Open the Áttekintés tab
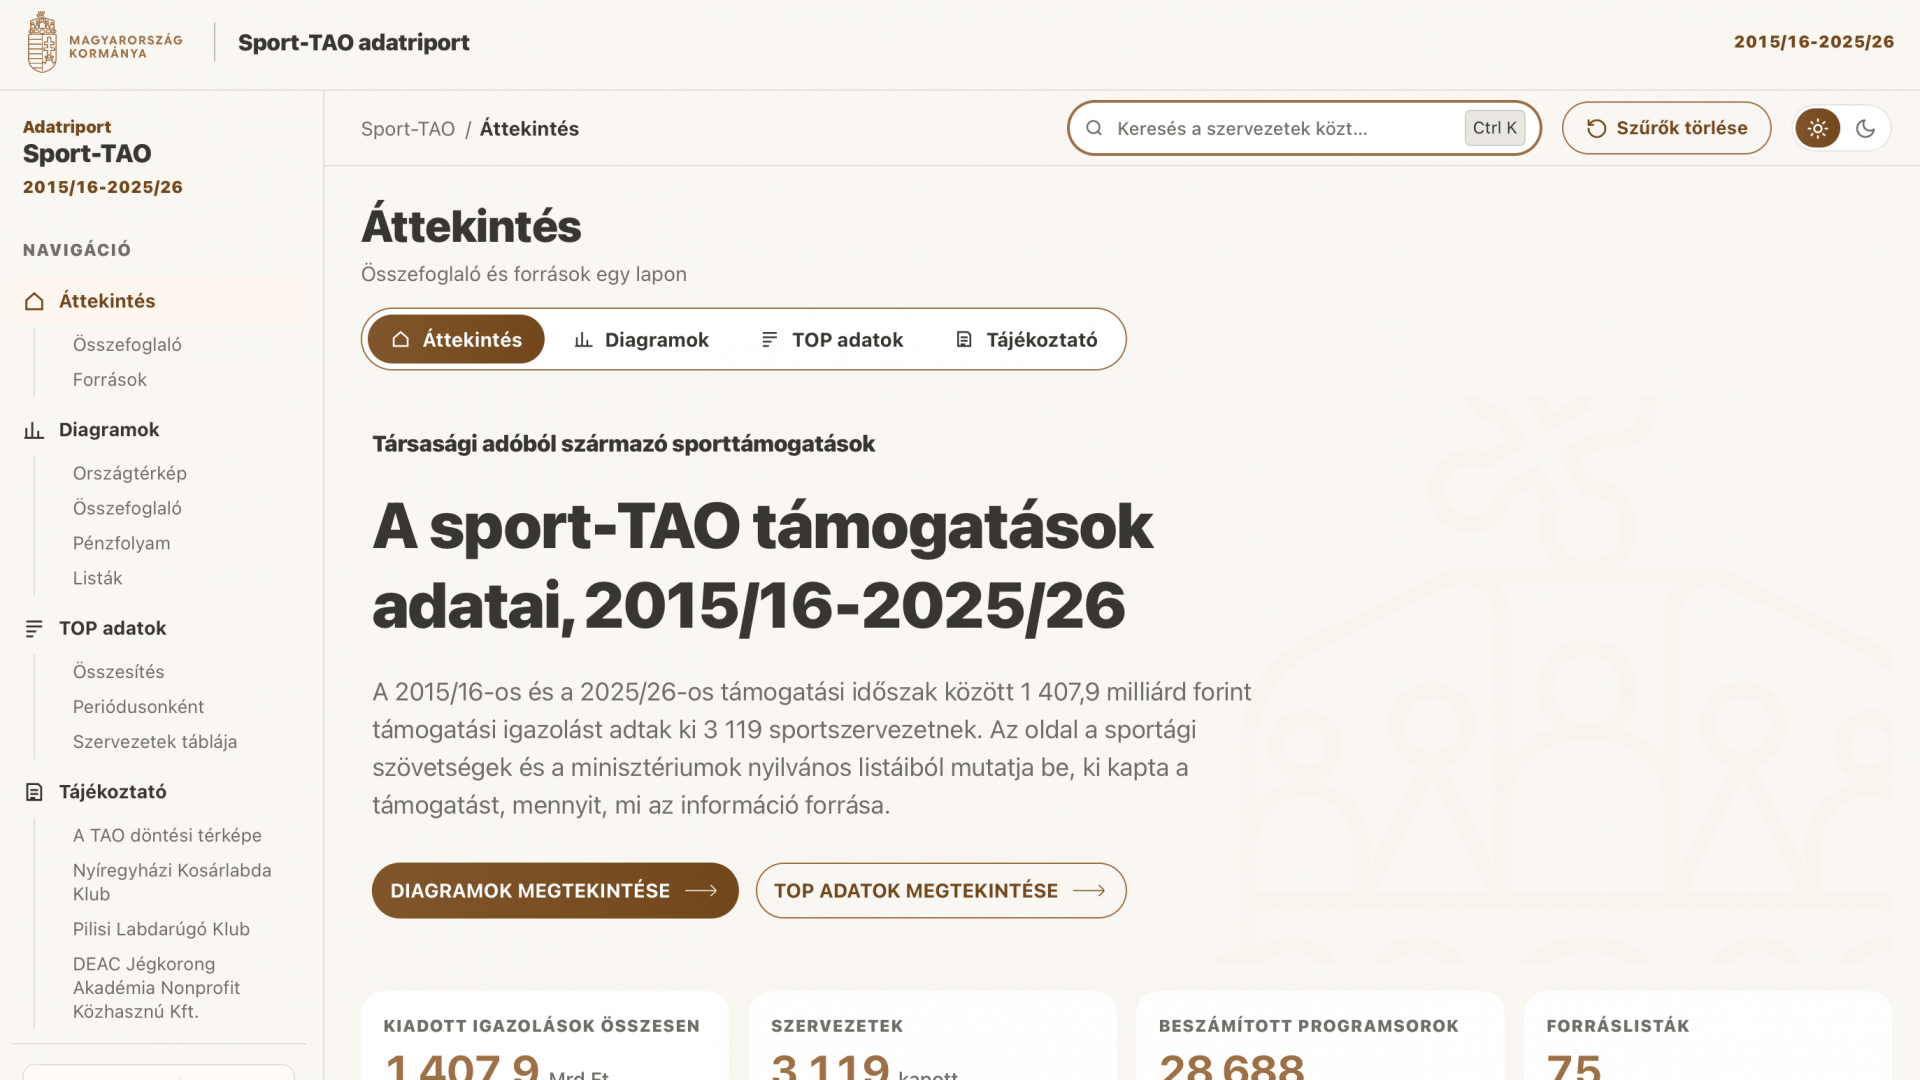The image size is (1920, 1080). pyautogui.click(x=456, y=339)
